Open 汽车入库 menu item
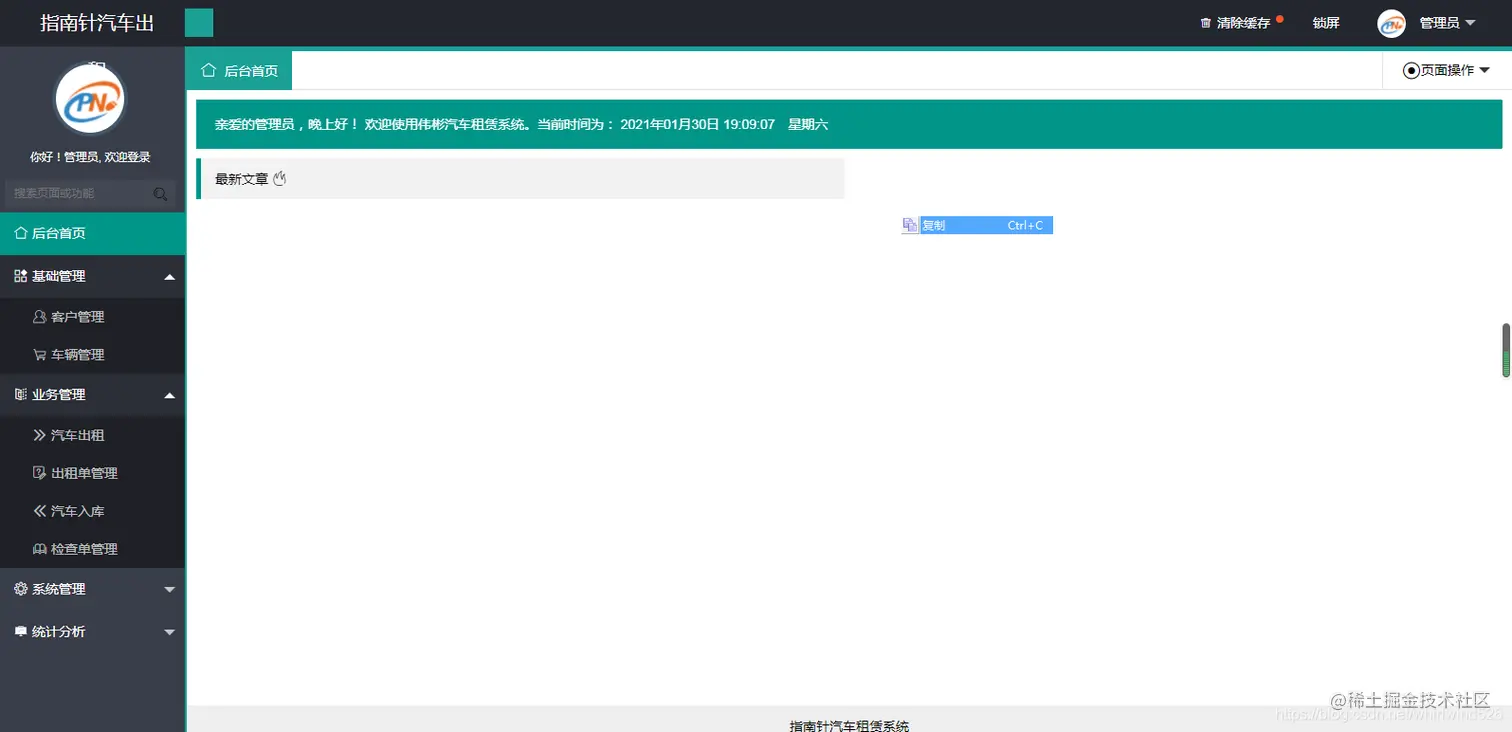The image size is (1512, 732). pos(92,511)
